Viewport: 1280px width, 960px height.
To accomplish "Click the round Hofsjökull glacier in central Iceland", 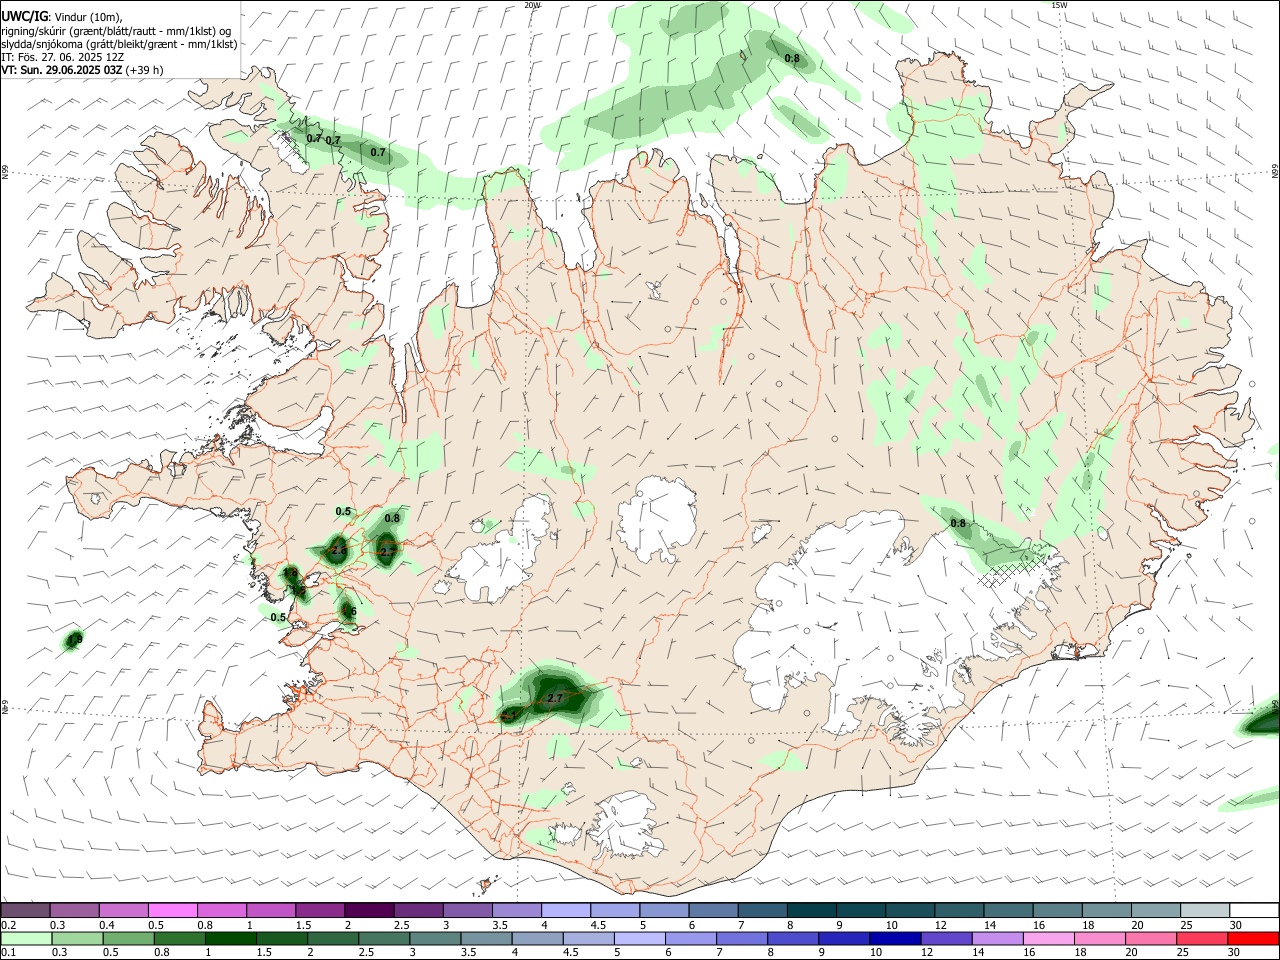I will 657,520.
